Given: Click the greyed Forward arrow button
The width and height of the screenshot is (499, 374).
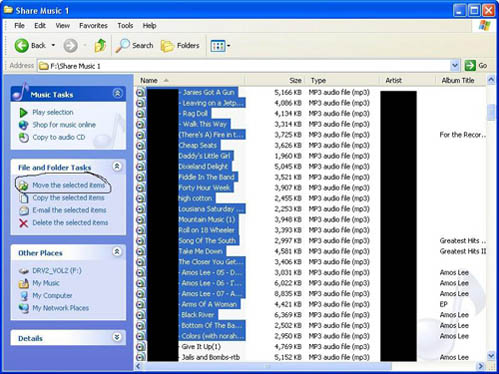Looking at the screenshot, I should click(70, 45).
